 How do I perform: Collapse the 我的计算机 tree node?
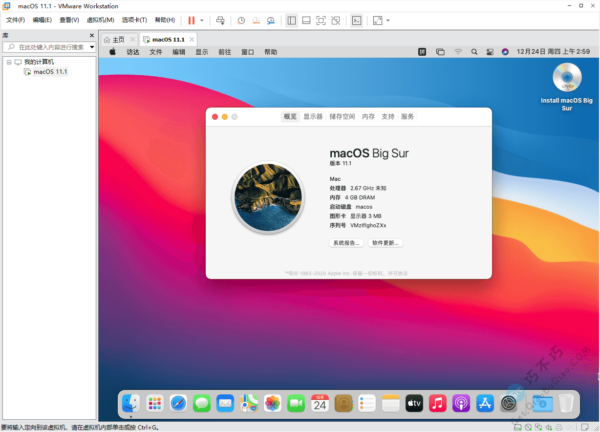[8, 62]
